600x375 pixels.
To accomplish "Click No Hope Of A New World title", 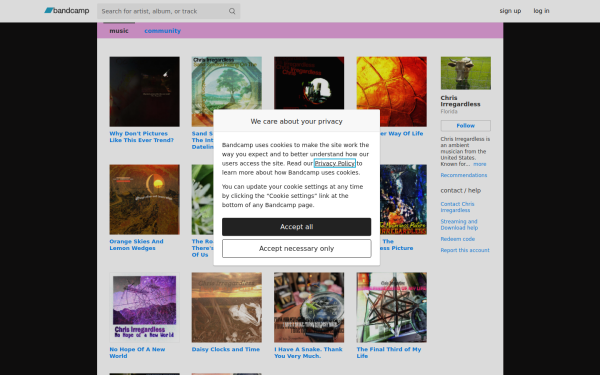I will click(x=137, y=353).
